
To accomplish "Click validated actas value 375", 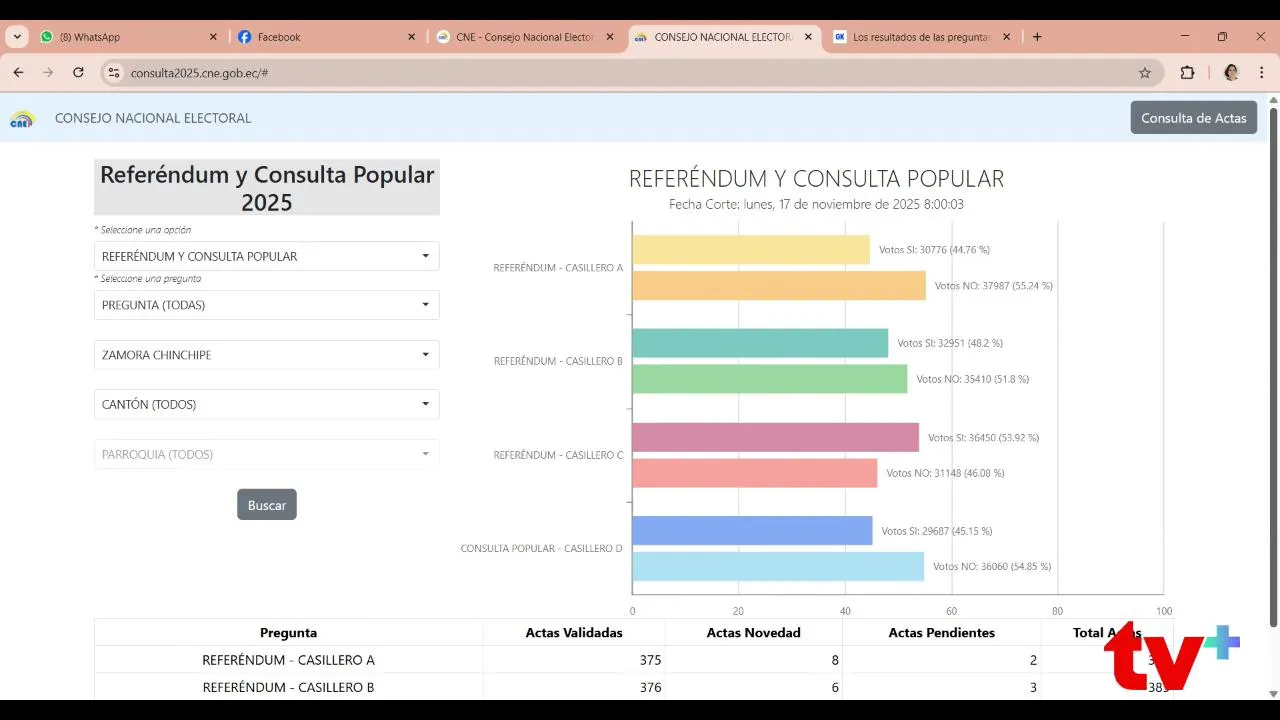I will 650,660.
